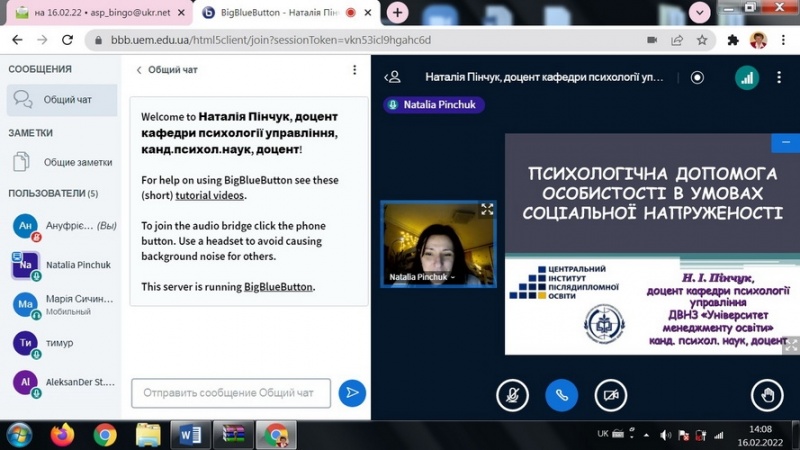Collapse the Общий чат panel with back chevron
Viewport: 800px width, 450px height.
(140, 70)
